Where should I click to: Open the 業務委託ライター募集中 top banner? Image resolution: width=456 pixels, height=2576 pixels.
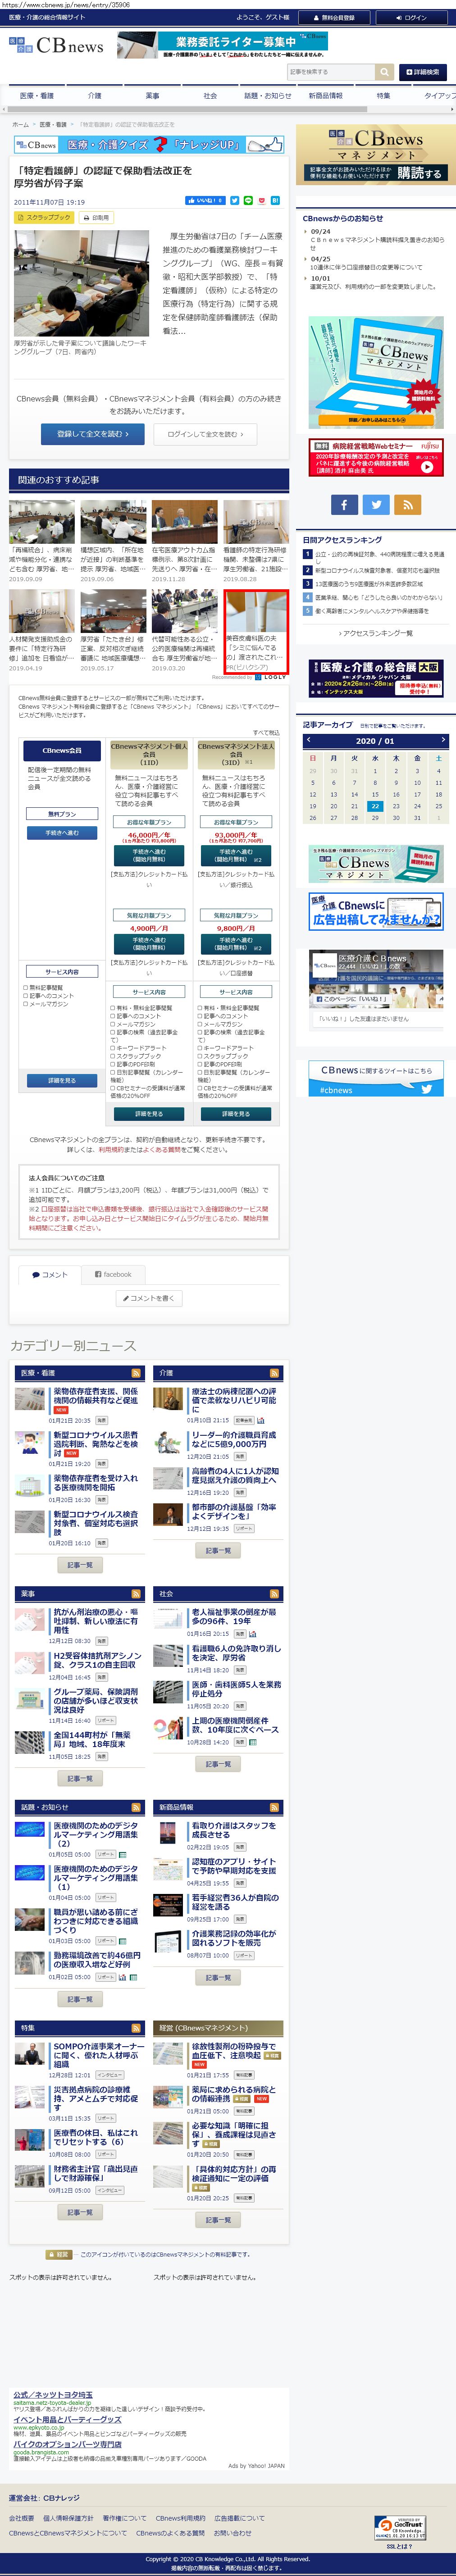[222, 45]
